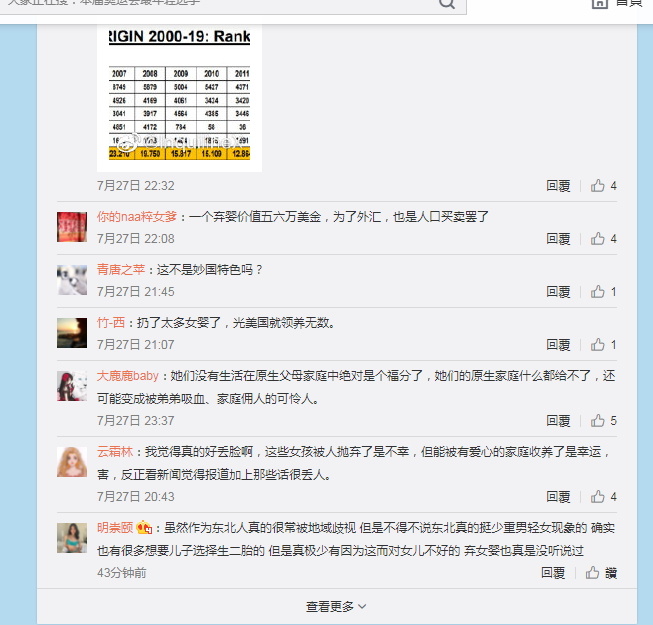Like the comment by 青唐之苹
Image resolution: width=653 pixels, height=625 pixels.
click(x=598, y=291)
